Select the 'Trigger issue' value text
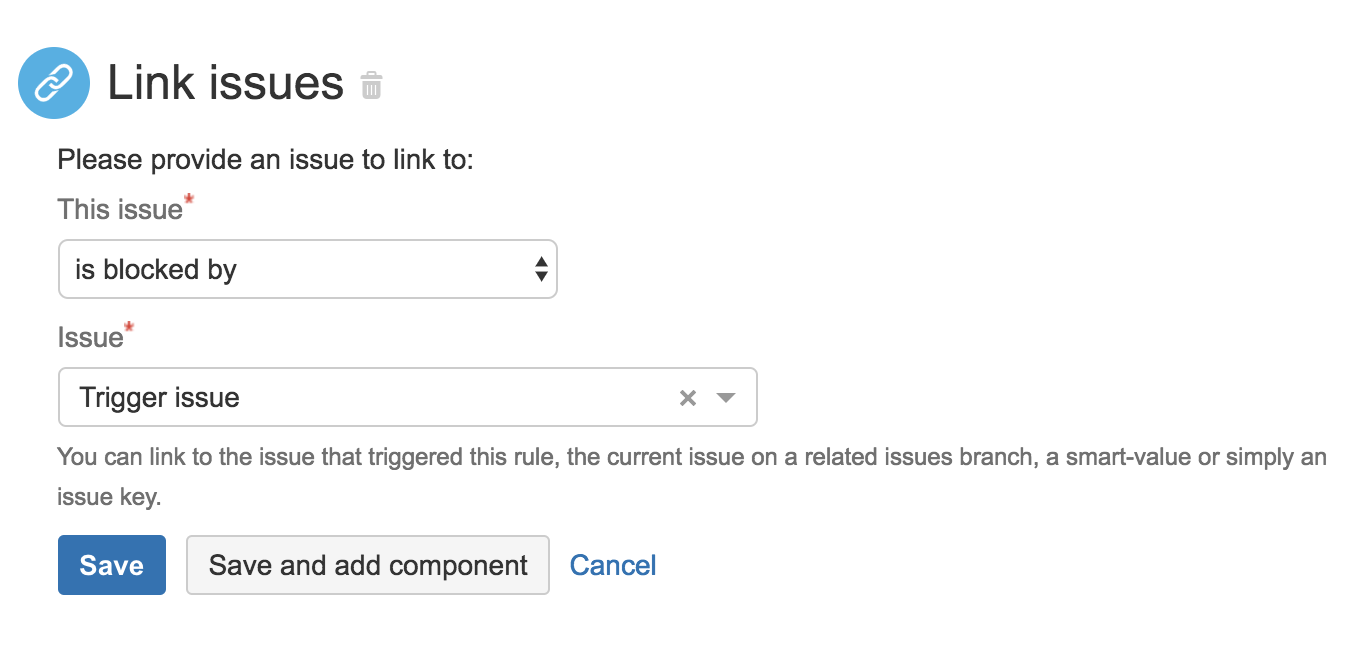Screen dimensions: 1364x668 click(x=160, y=398)
